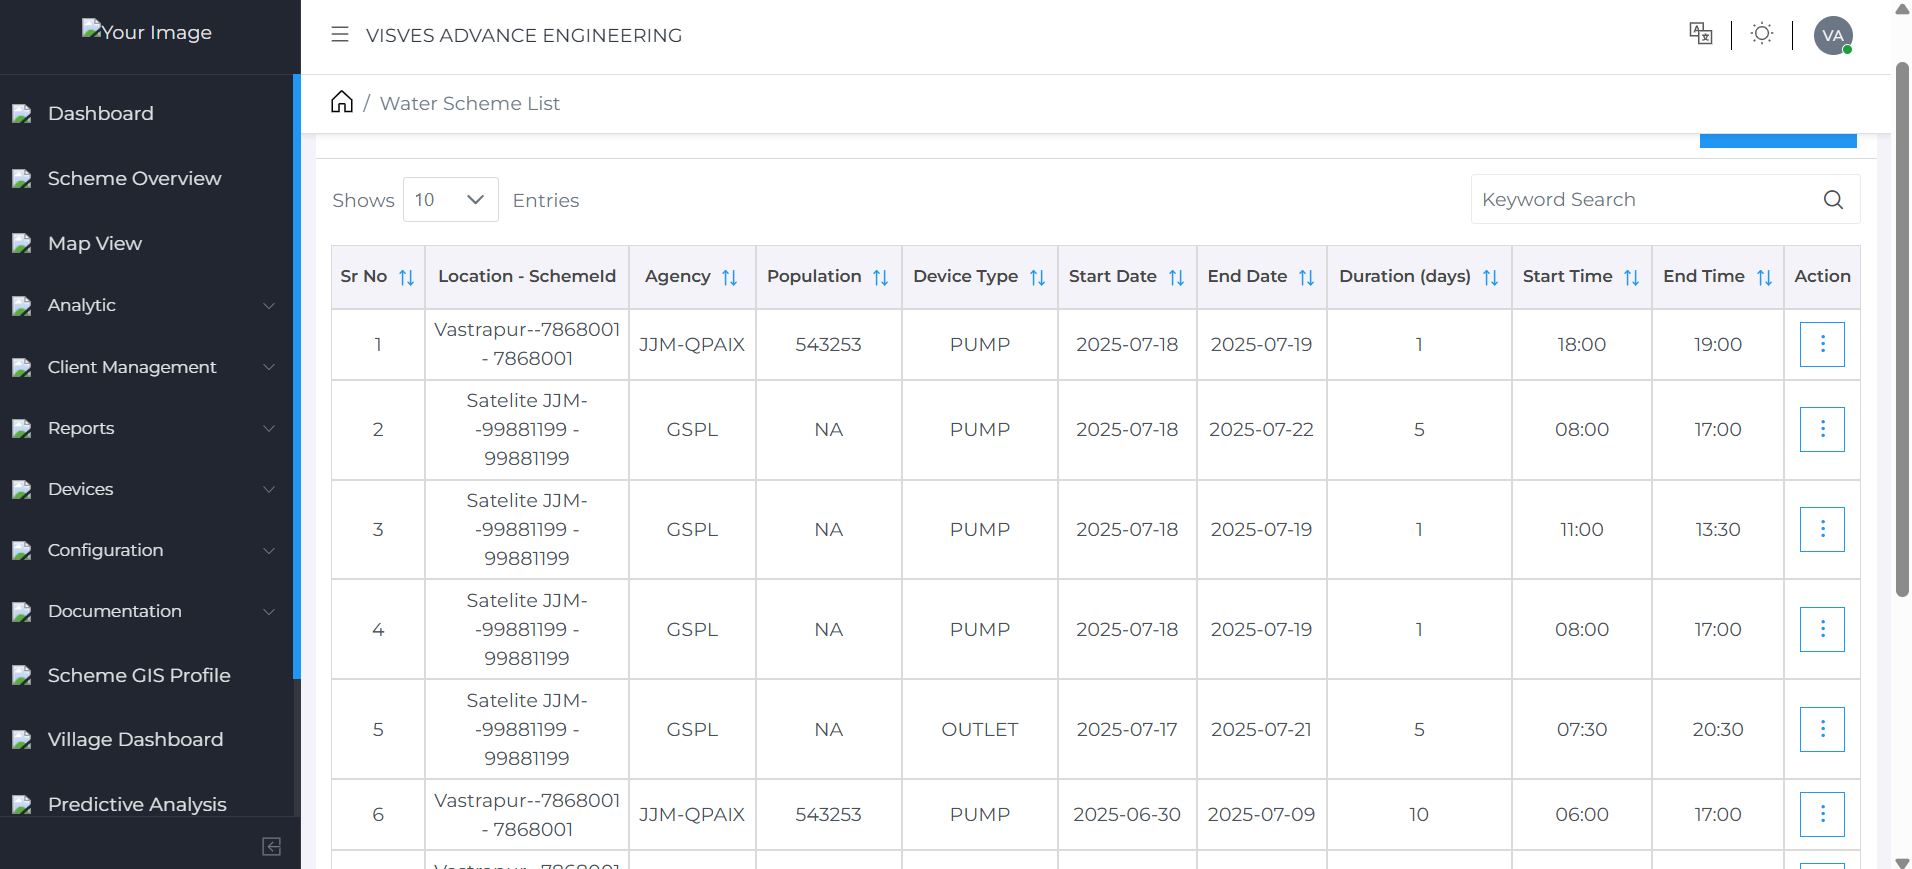Toggle the light/dark theme sun icon

pos(1762,34)
